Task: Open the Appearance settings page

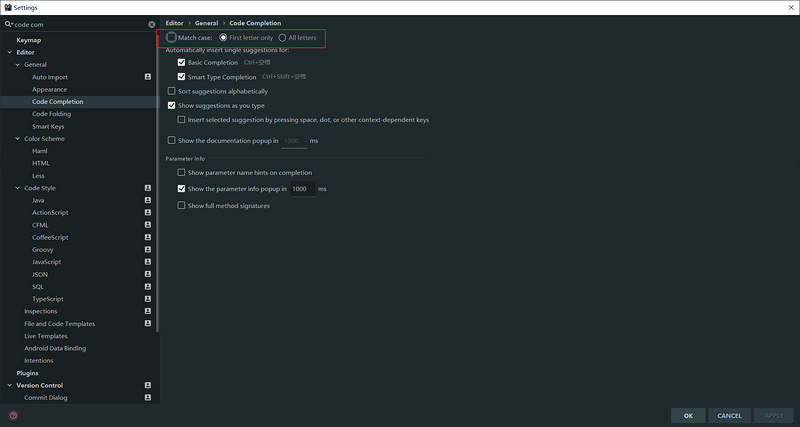Action: tap(49, 89)
